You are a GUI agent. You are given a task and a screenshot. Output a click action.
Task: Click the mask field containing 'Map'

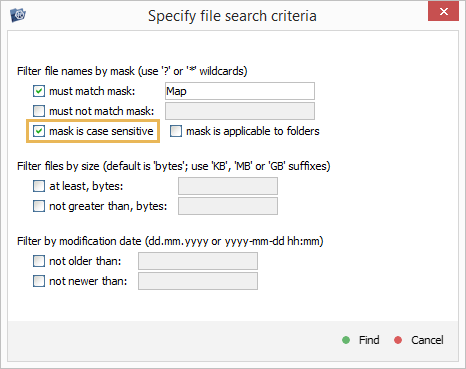point(240,91)
